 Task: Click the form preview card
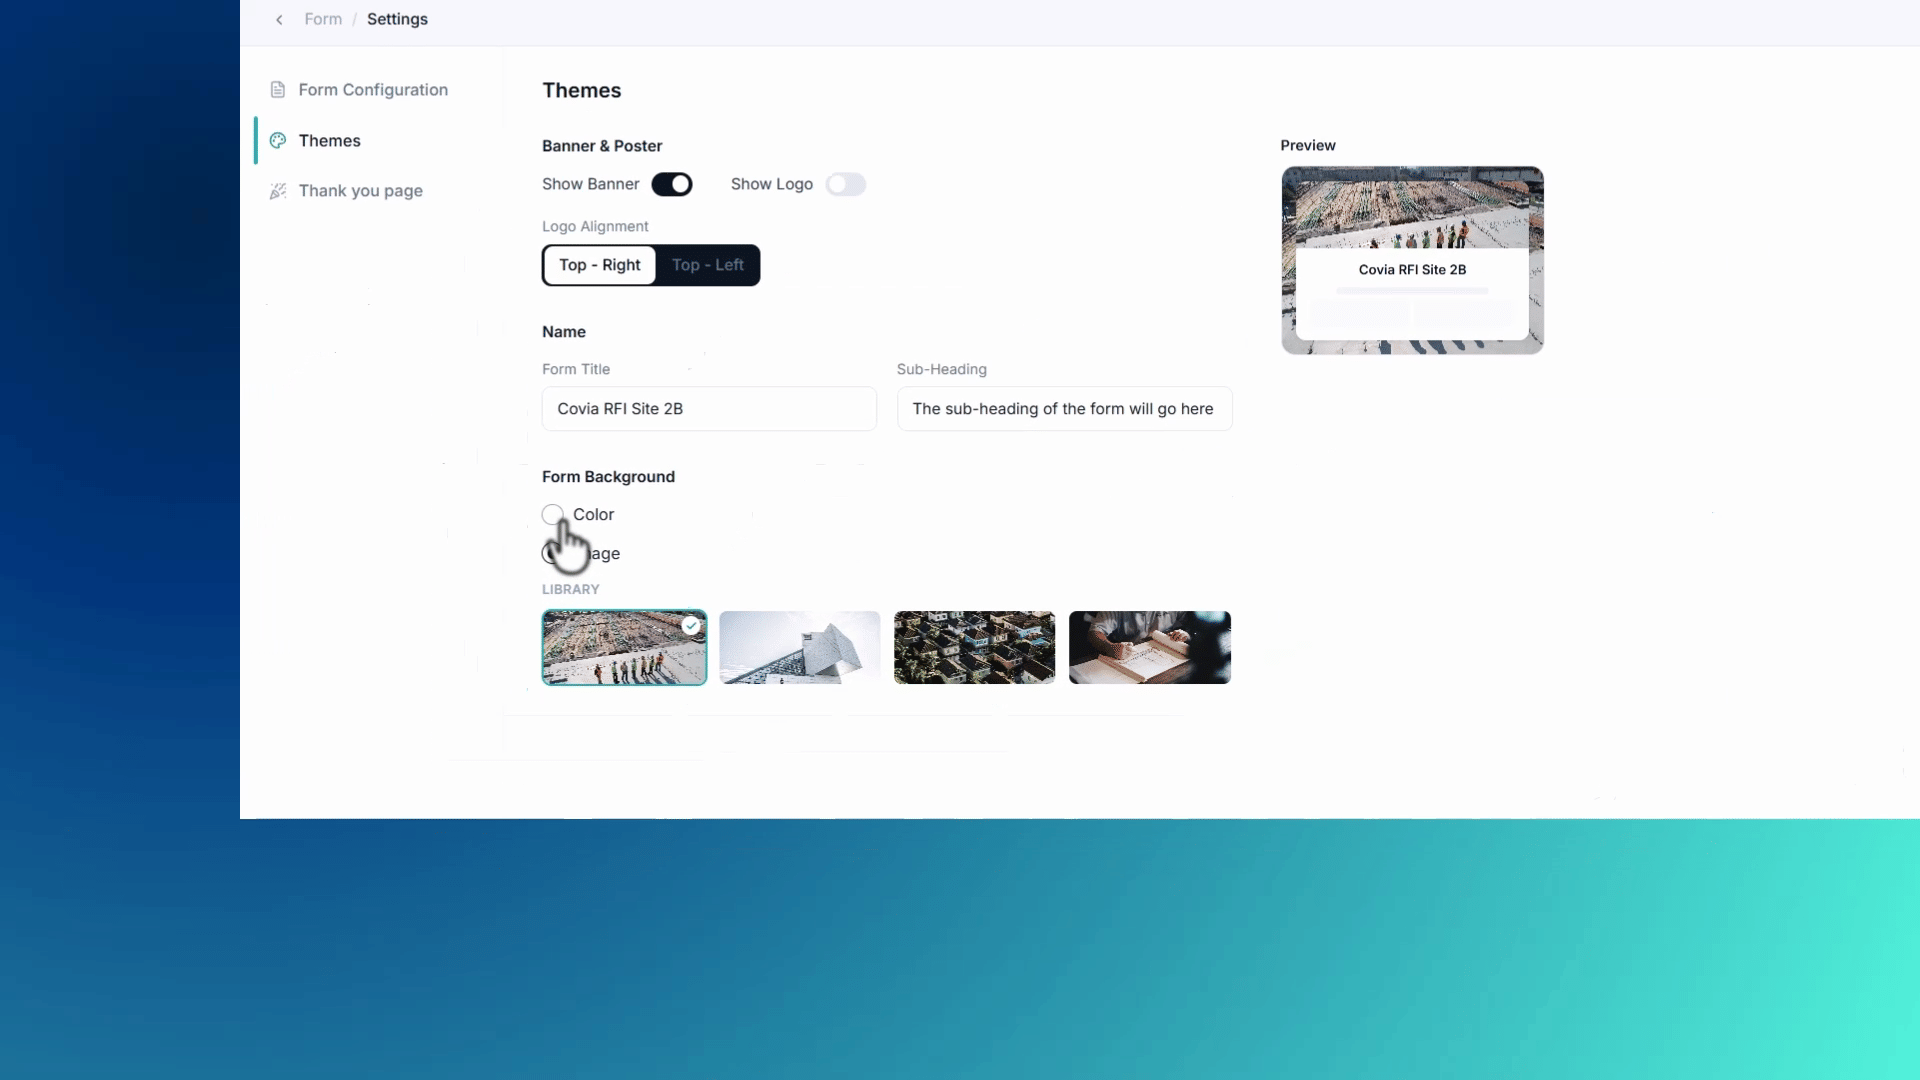click(x=1412, y=260)
